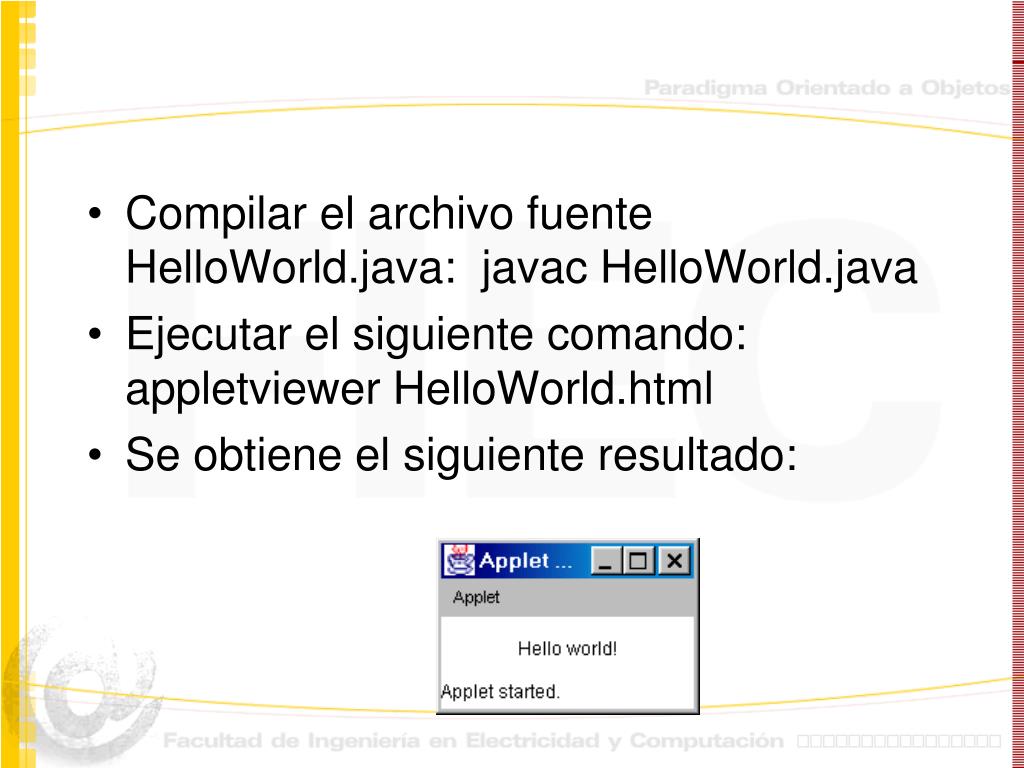Open the Applet menu in appletviewer

tap(476, 597)
